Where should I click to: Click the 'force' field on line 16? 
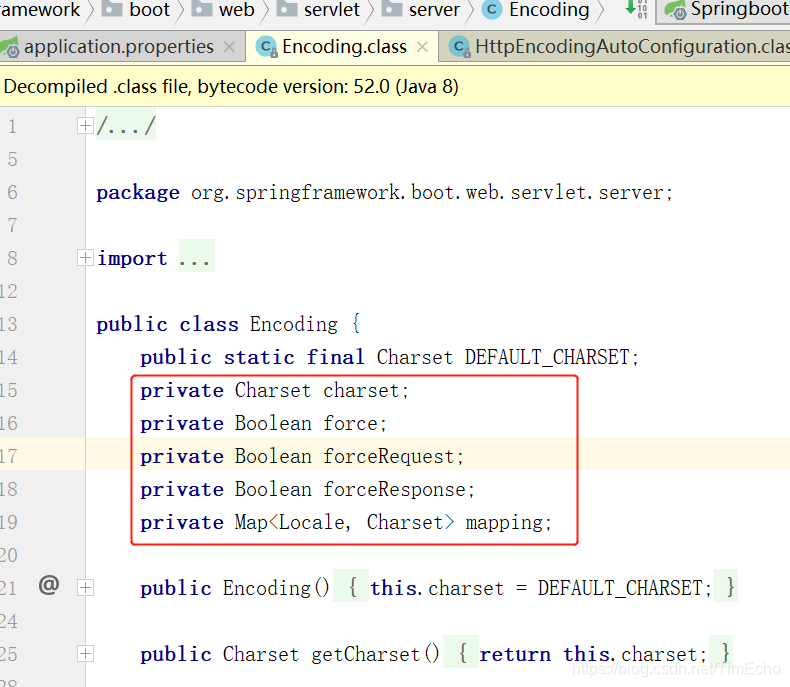point(350,423)
